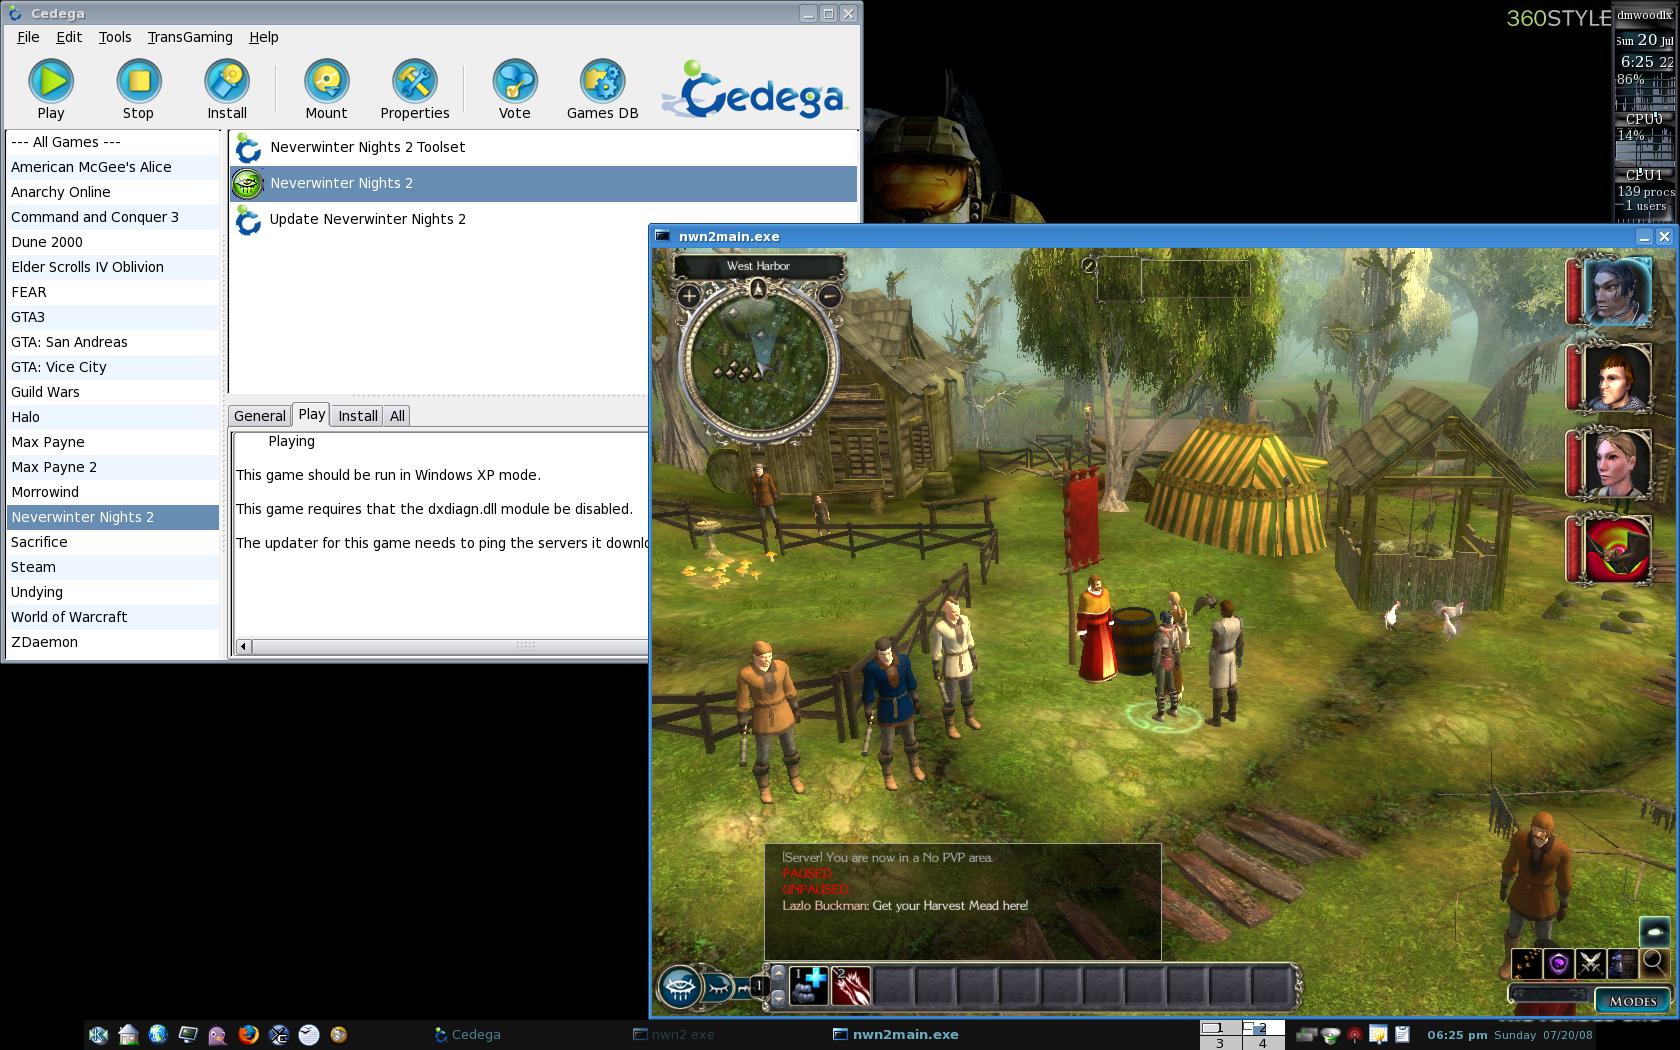Click the left arrow of horizontal scrollbar
This screenshot has height=1050, width=1680.
click(x=244, y=647)
